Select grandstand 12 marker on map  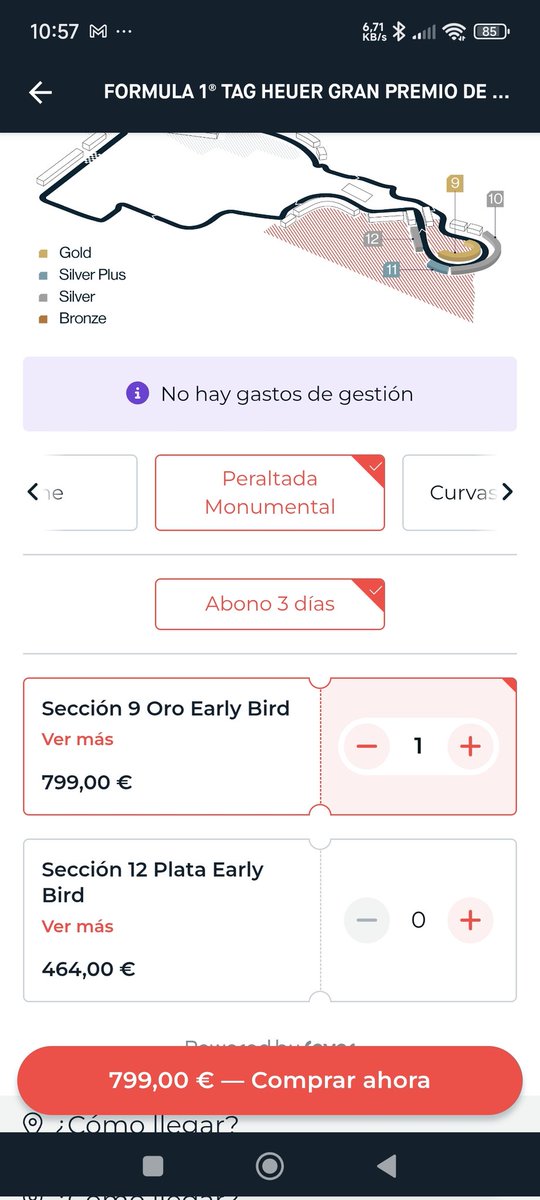(373, 238)
